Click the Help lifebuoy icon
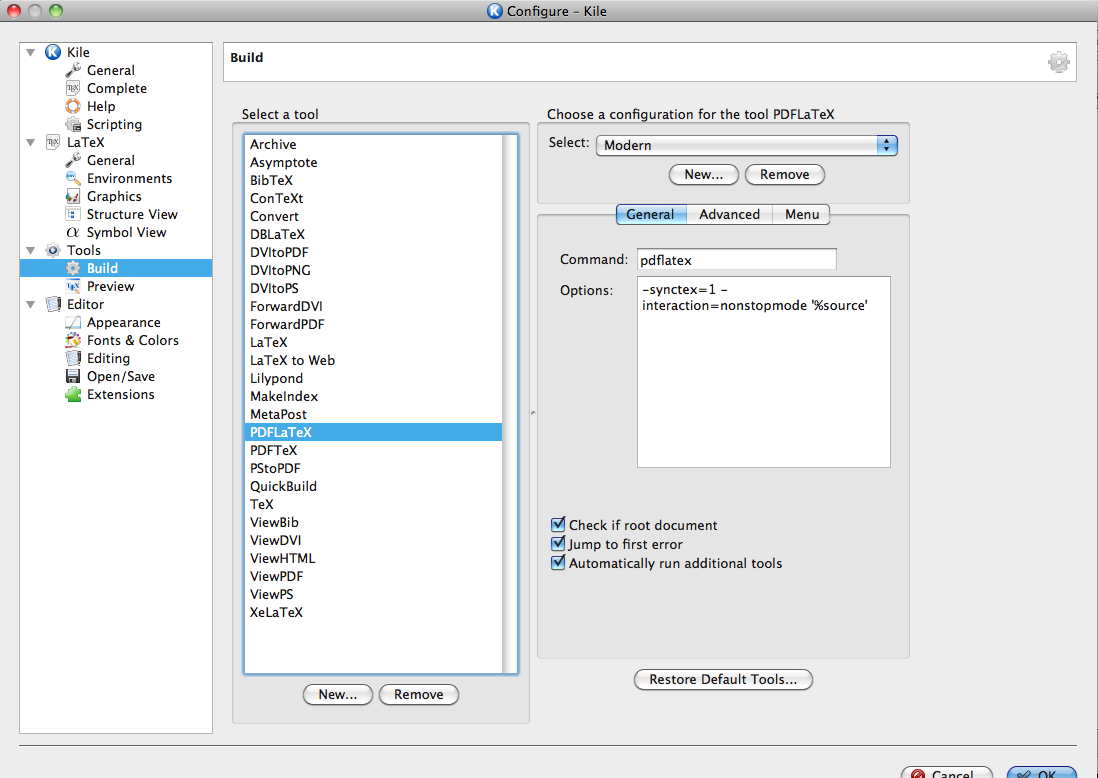 point(73,106)
